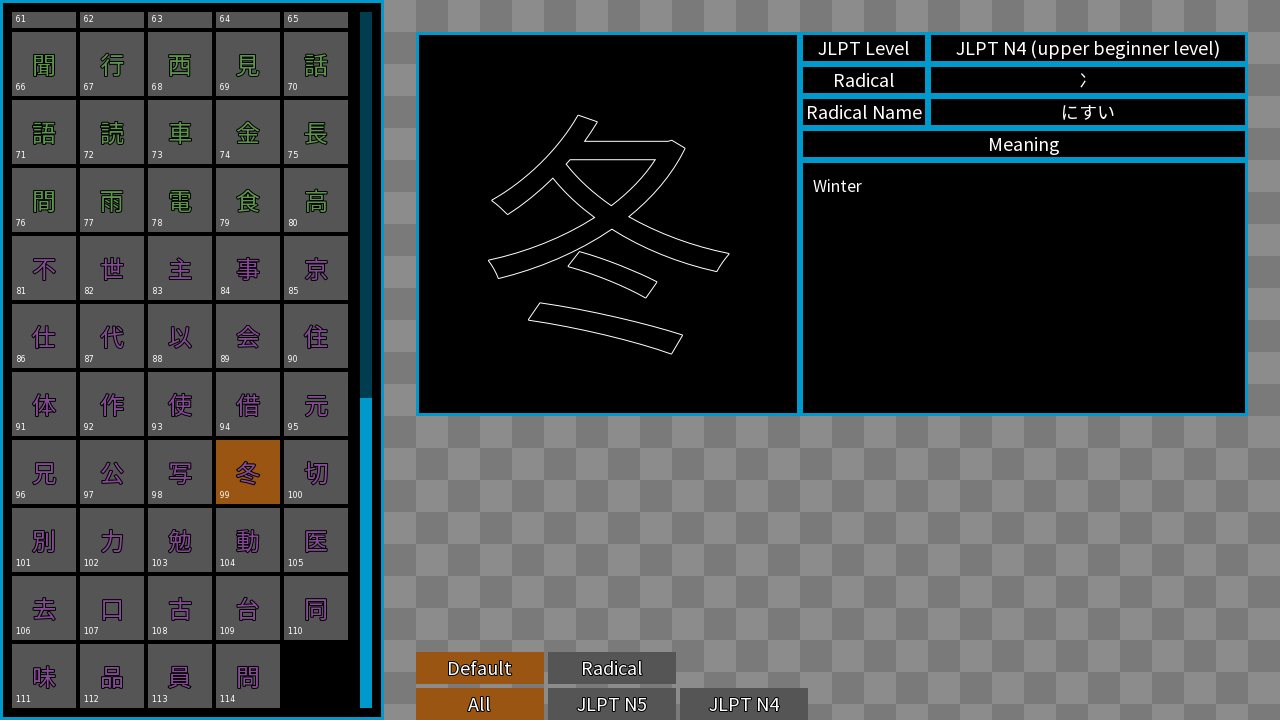This screenshot has height=720, width=1280.
Task: Open the kanji 医 entry
Action: (316, 540)
